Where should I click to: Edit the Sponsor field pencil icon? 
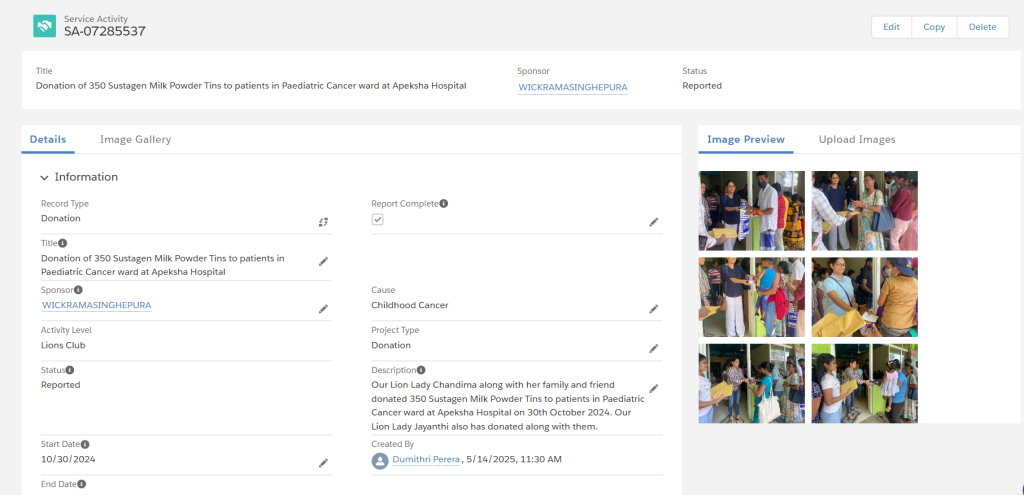click(323, 309)
